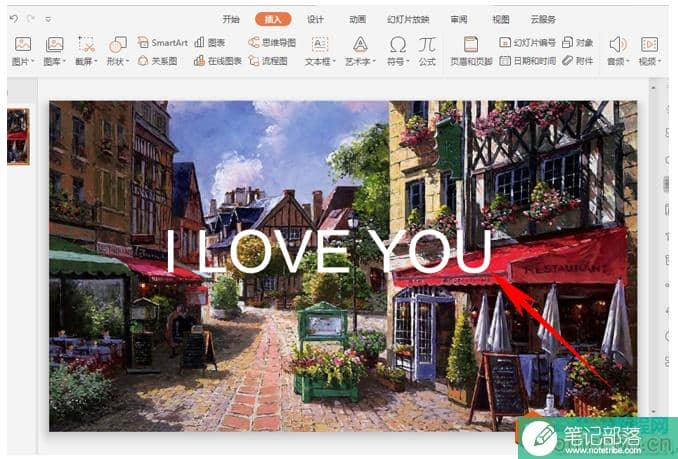Expand the 音频 dropdown arrow
The height and width of the screenshot is (459, 678).
point(627,61)
